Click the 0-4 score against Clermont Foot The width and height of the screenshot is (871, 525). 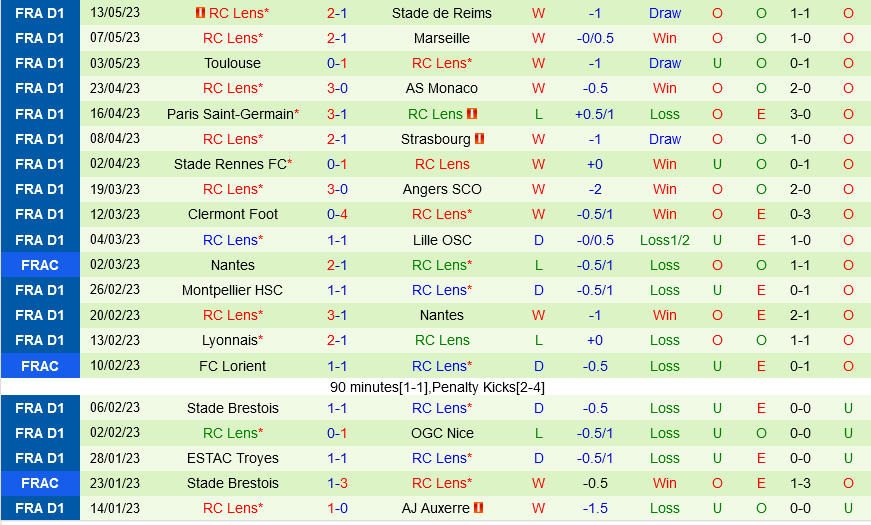pyautogui.click(x=337, y=214)
